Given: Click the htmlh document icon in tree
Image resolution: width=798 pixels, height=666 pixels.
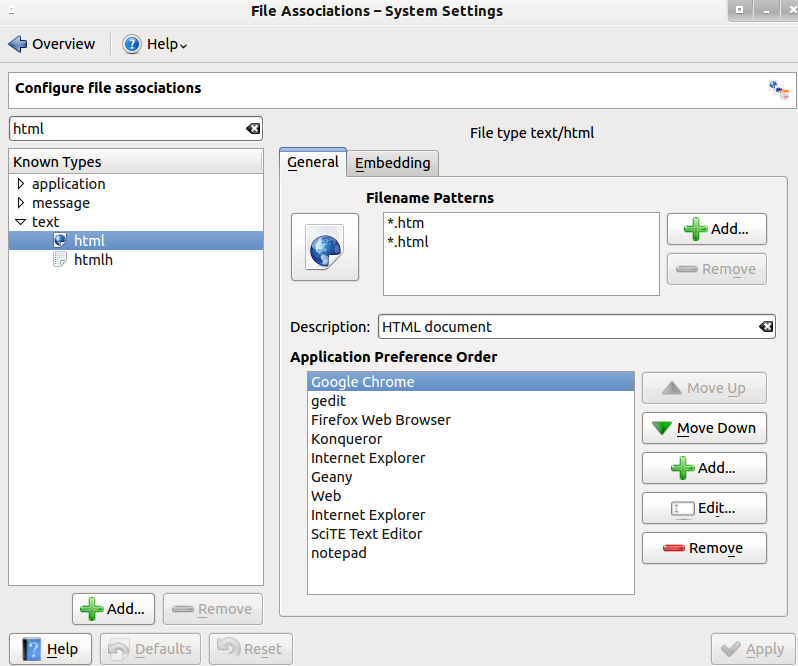Looking at the screenshot, I should (60, 259).
